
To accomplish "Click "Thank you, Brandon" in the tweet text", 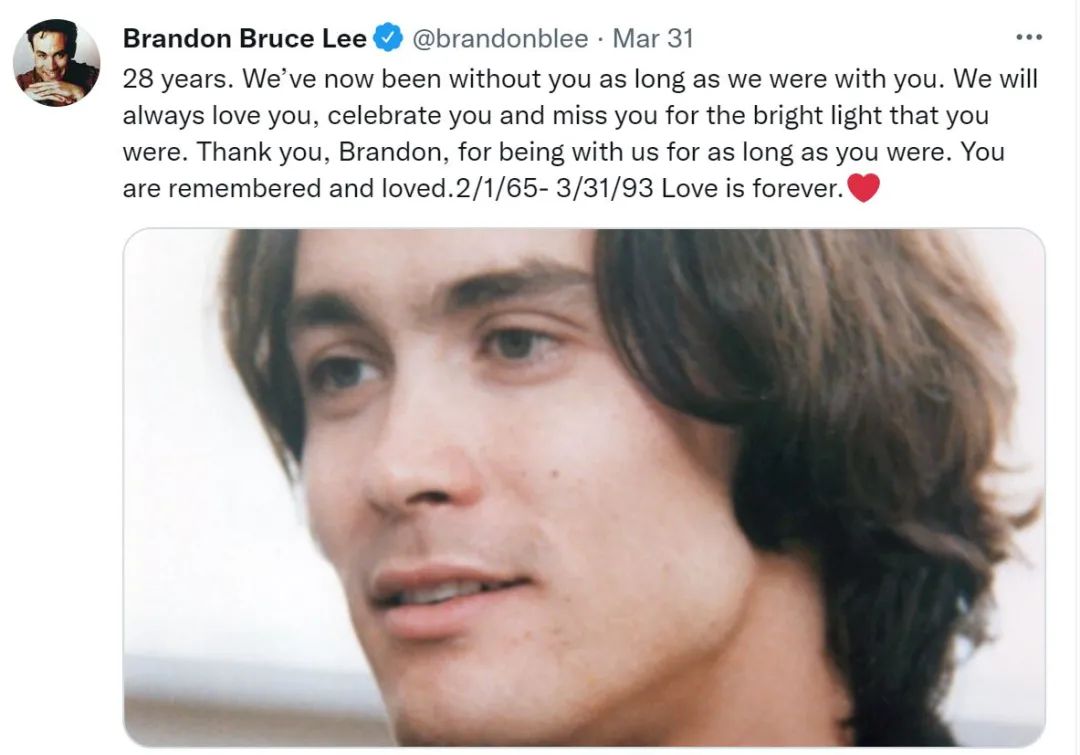I will click(320, 152).
